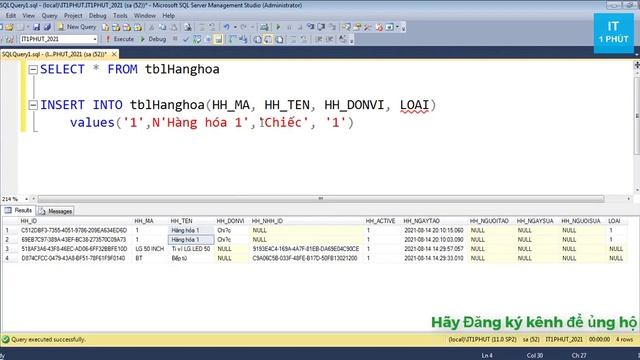Click the Change Connection icon

click(x=10, y=39)
